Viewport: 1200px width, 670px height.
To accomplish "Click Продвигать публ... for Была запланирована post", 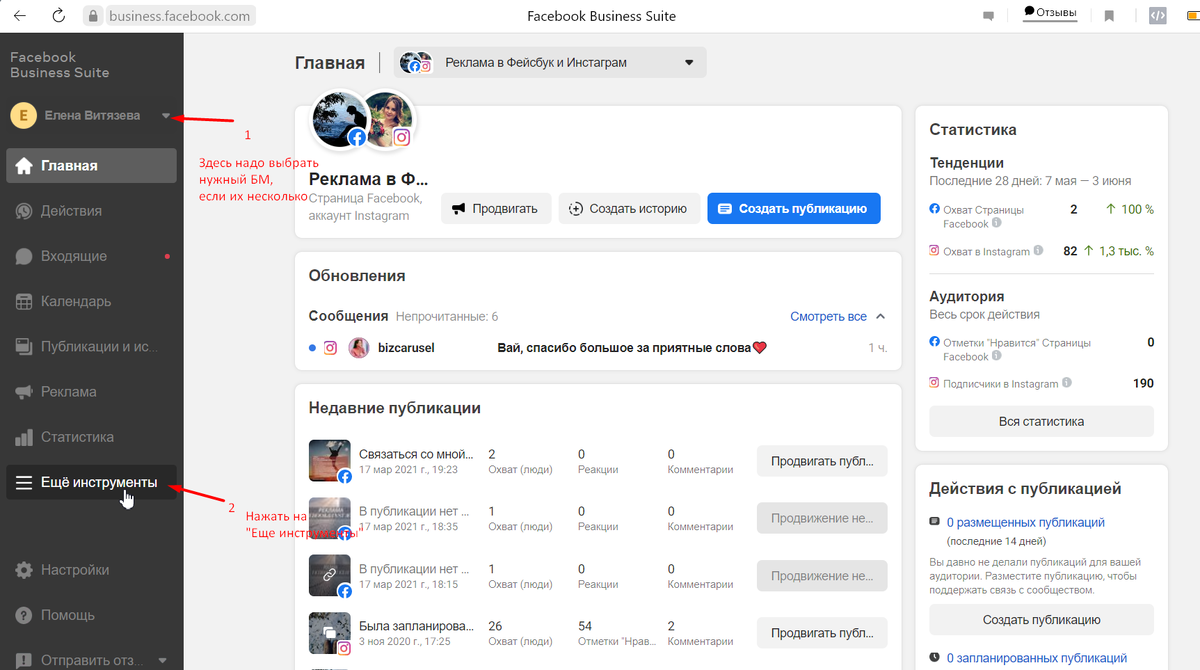I will pyautogui.click(x=822, y=633).
